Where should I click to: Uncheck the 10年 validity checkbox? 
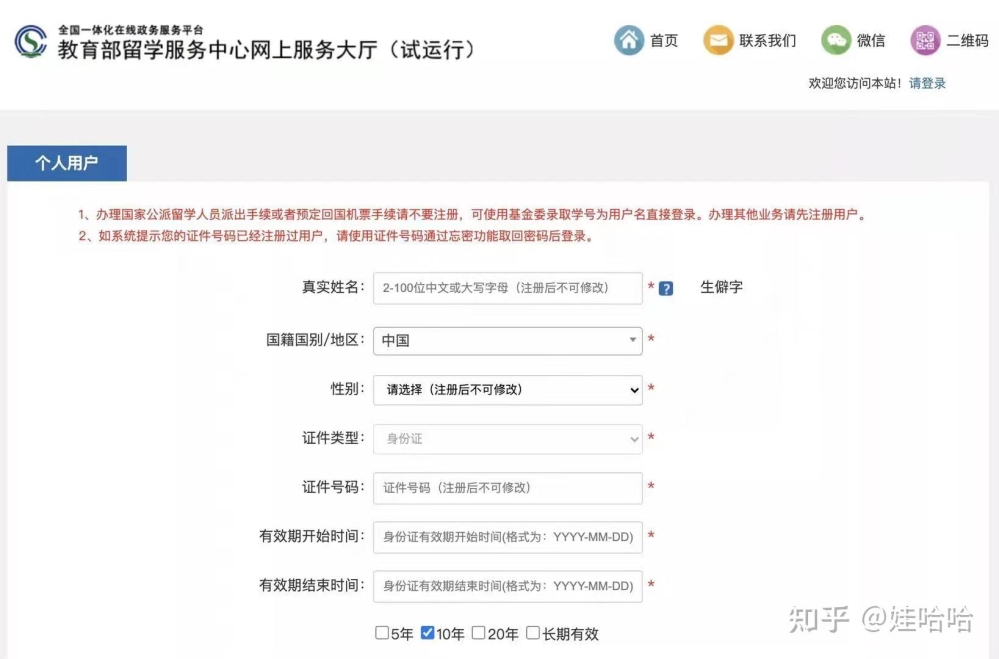click(x=428, y=633)
